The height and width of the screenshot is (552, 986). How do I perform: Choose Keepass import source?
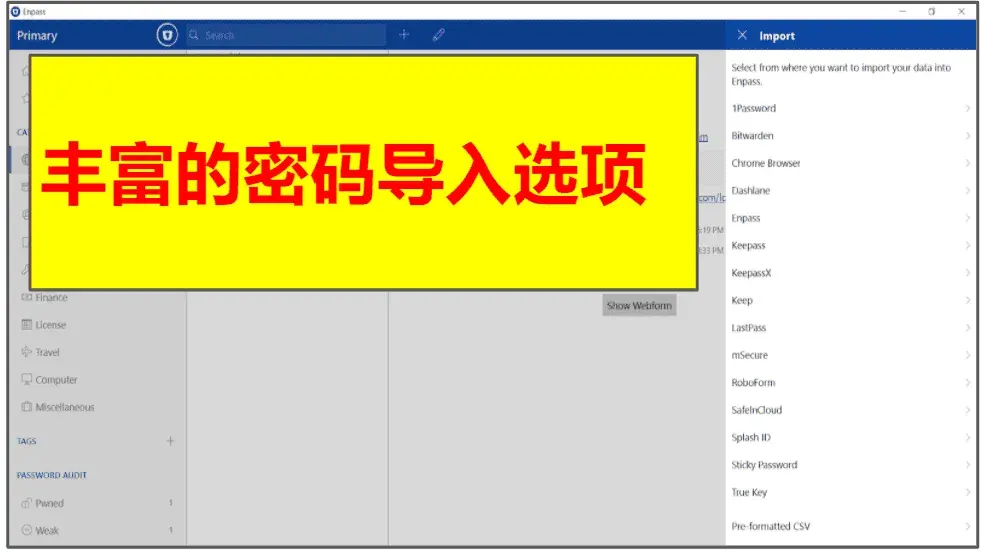[x=851, y=246]
